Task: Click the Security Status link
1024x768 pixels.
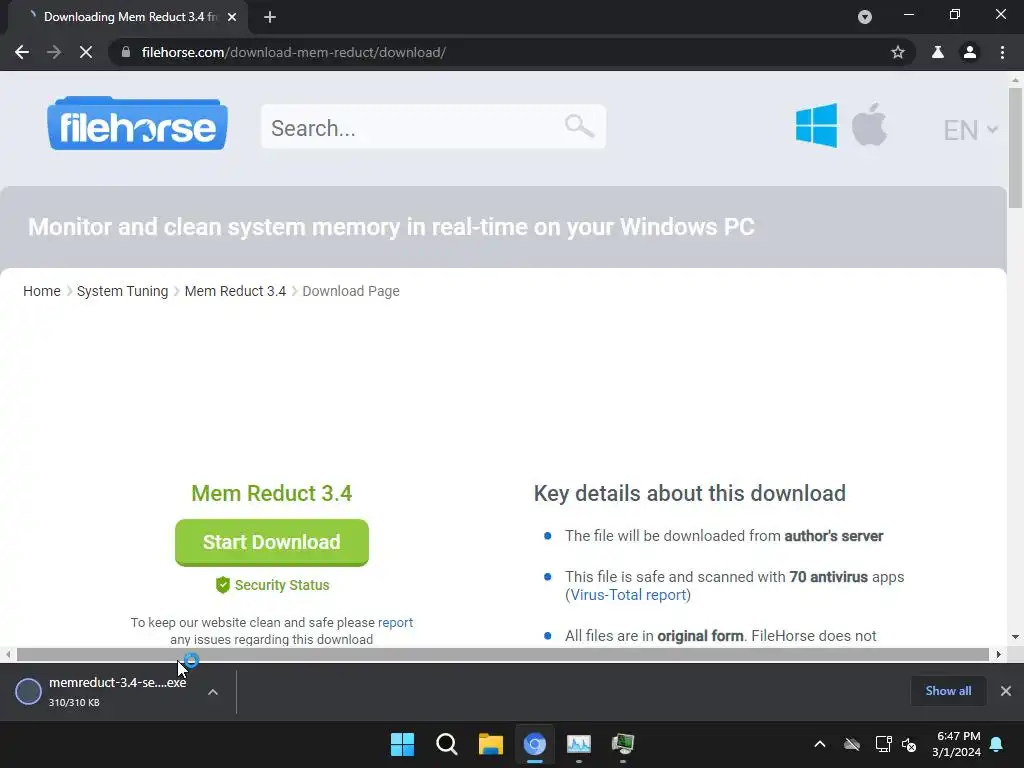Action: coord(281,585)
